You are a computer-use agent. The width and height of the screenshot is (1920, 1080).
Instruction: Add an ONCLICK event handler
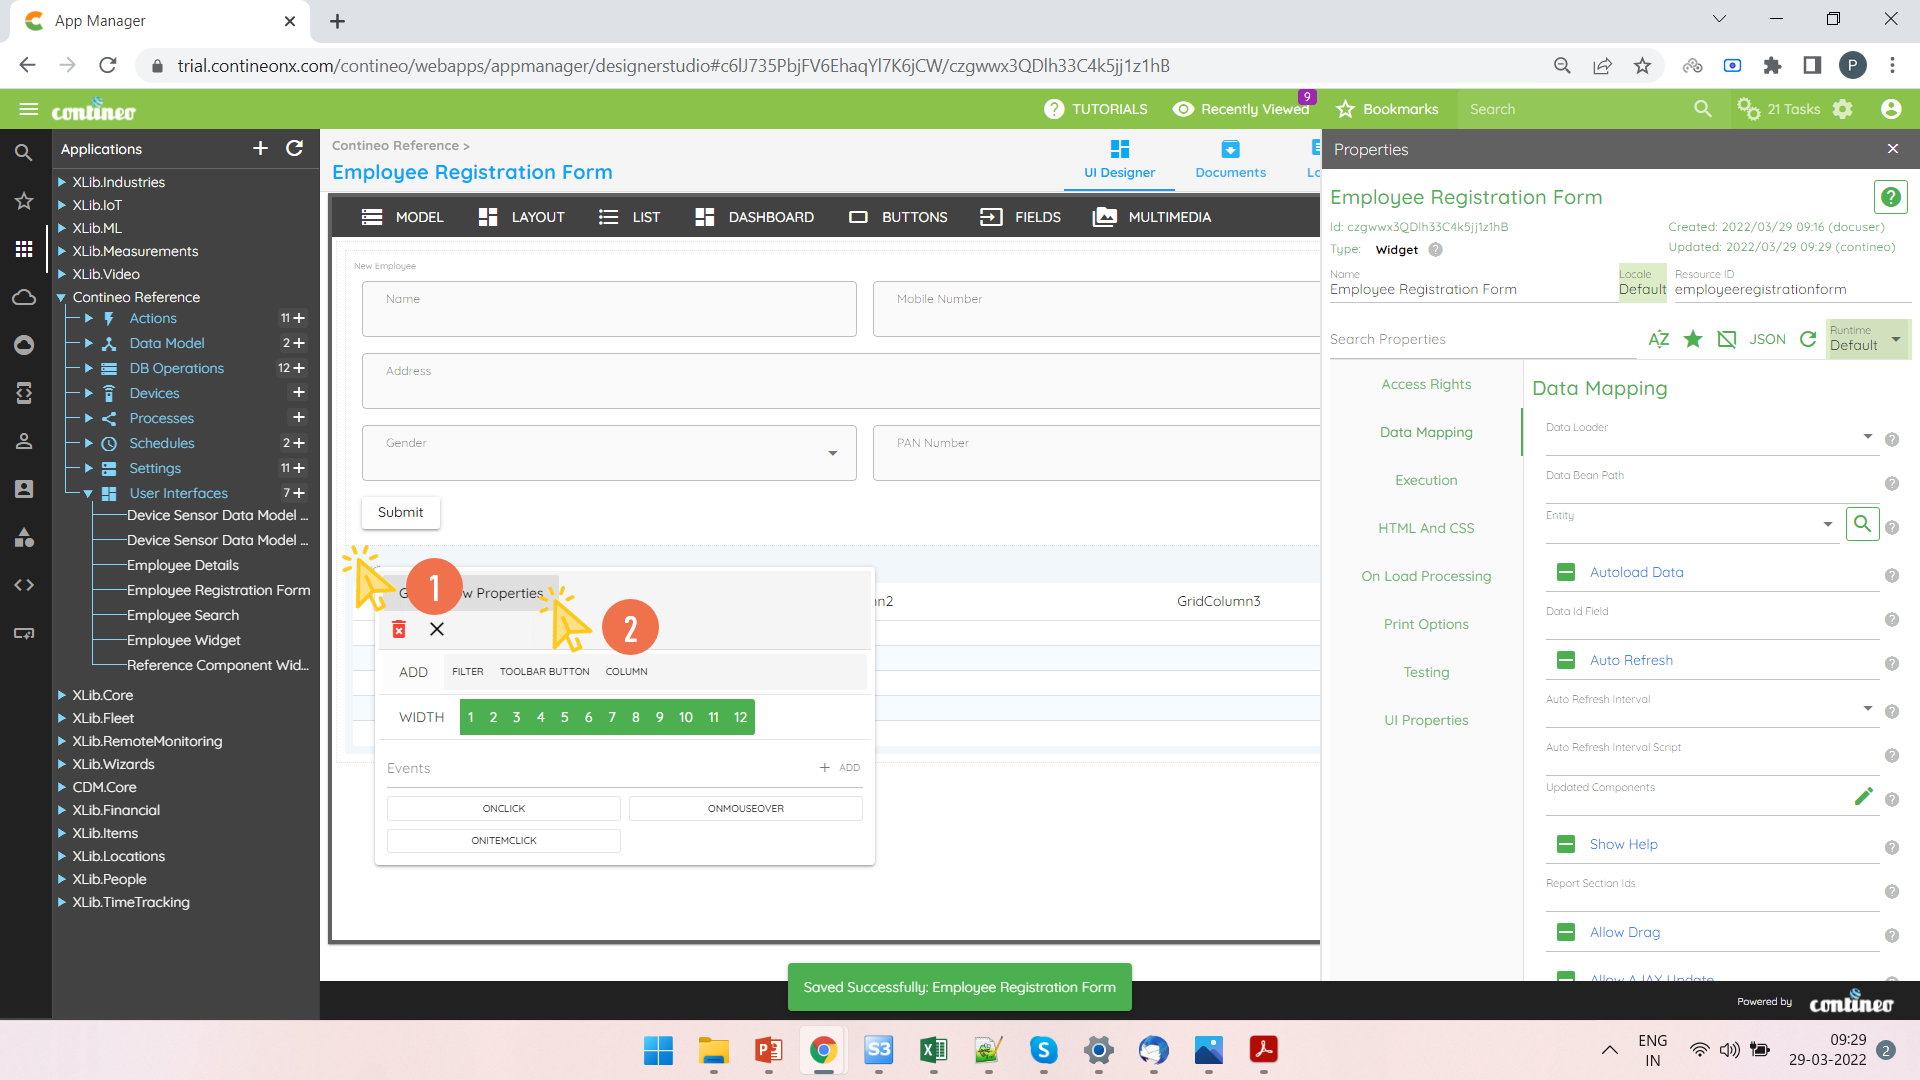point(503,808)
